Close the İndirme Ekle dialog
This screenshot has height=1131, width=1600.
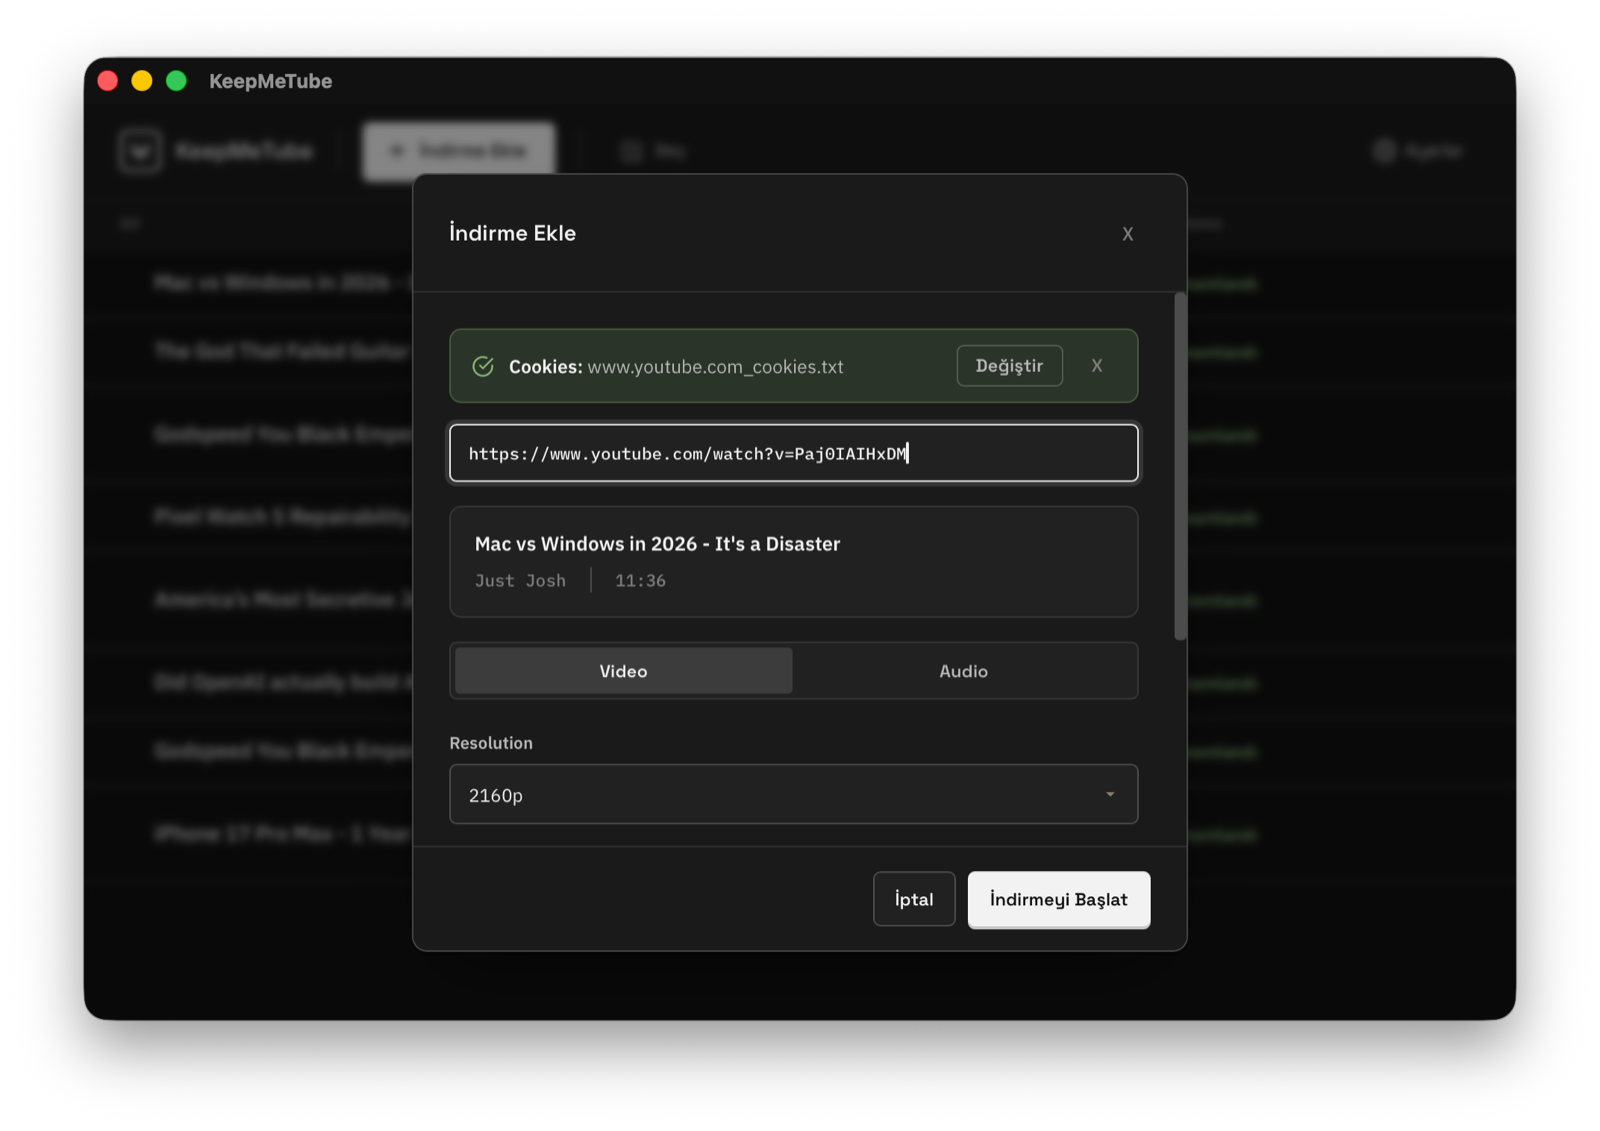[1127, 234]
